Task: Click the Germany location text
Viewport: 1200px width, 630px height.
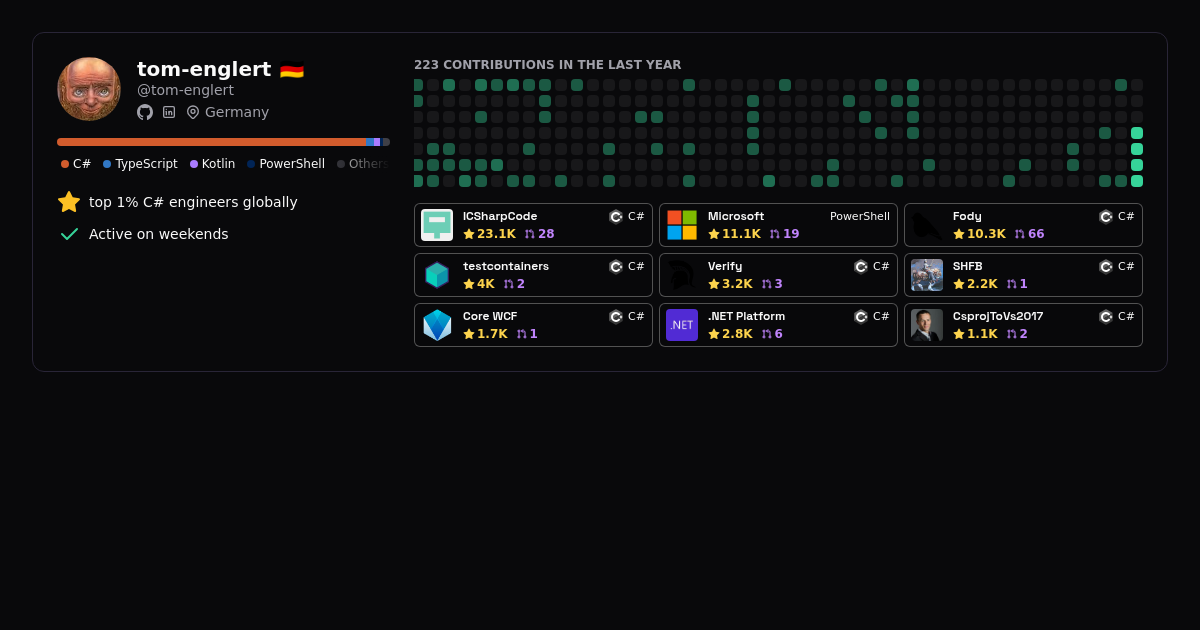Action: (237, 112)
